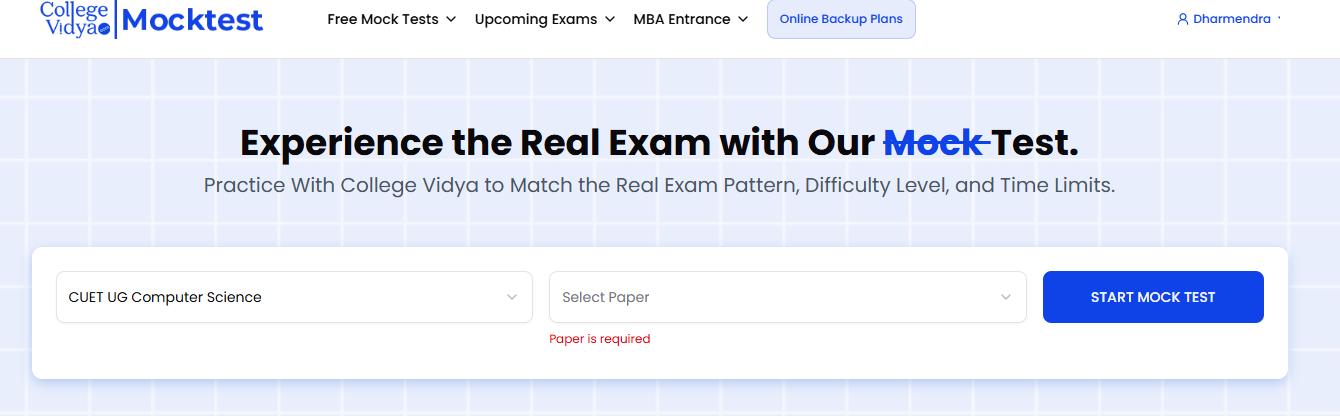Click the user profile icon beside Dharmendra
Image resolution: width=1340 pixels, height=416 pixels.
[1183, 19]
